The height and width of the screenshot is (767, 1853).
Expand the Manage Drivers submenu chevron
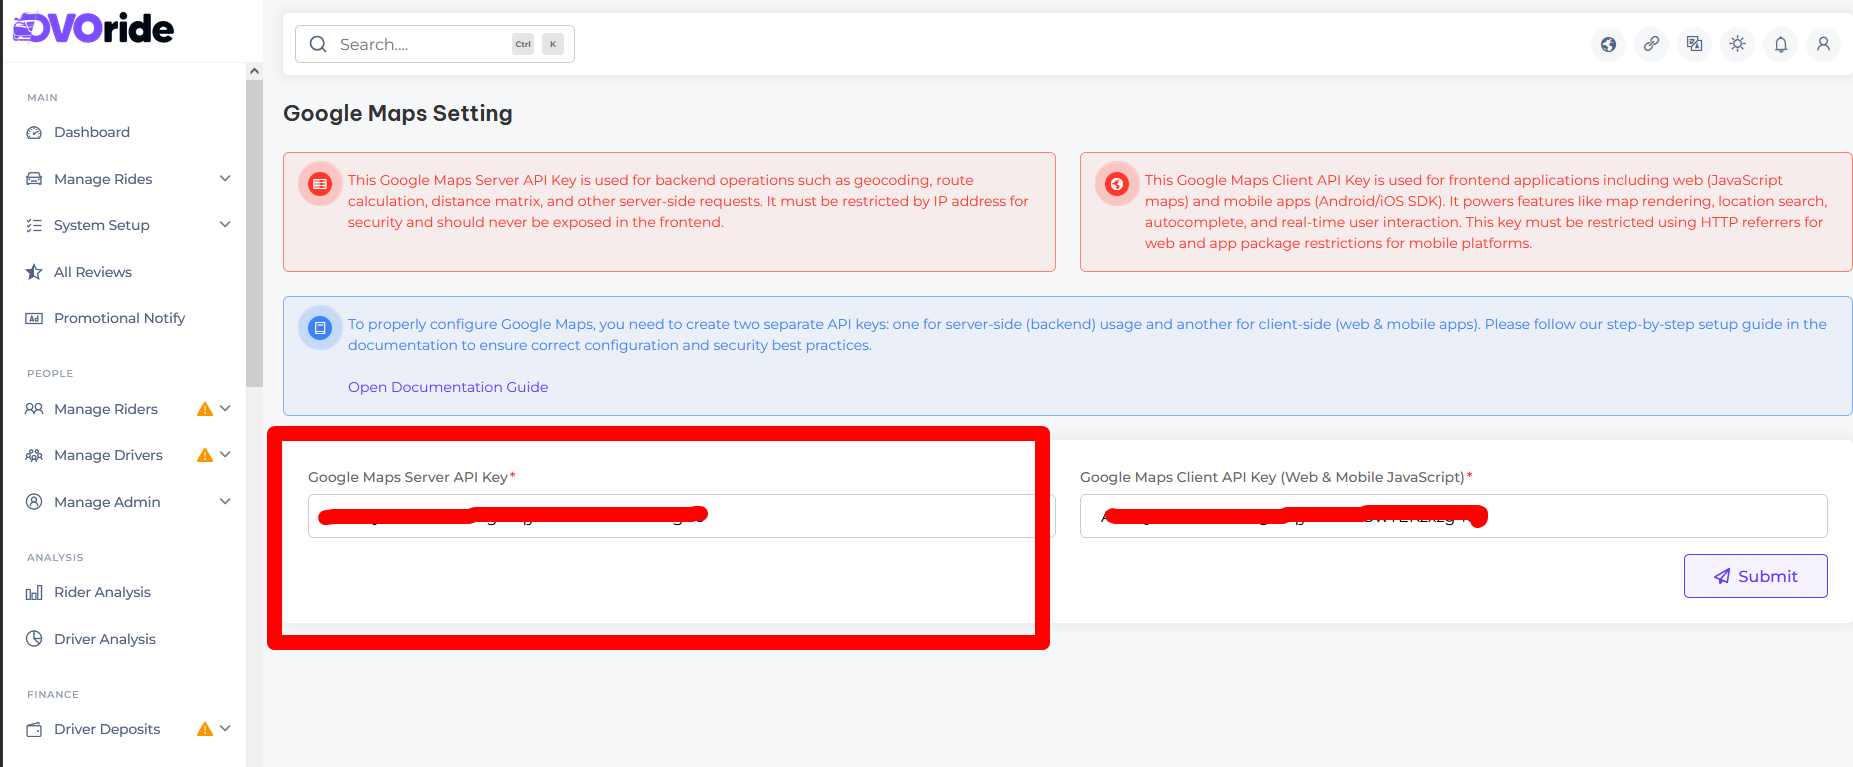[225, 454]
